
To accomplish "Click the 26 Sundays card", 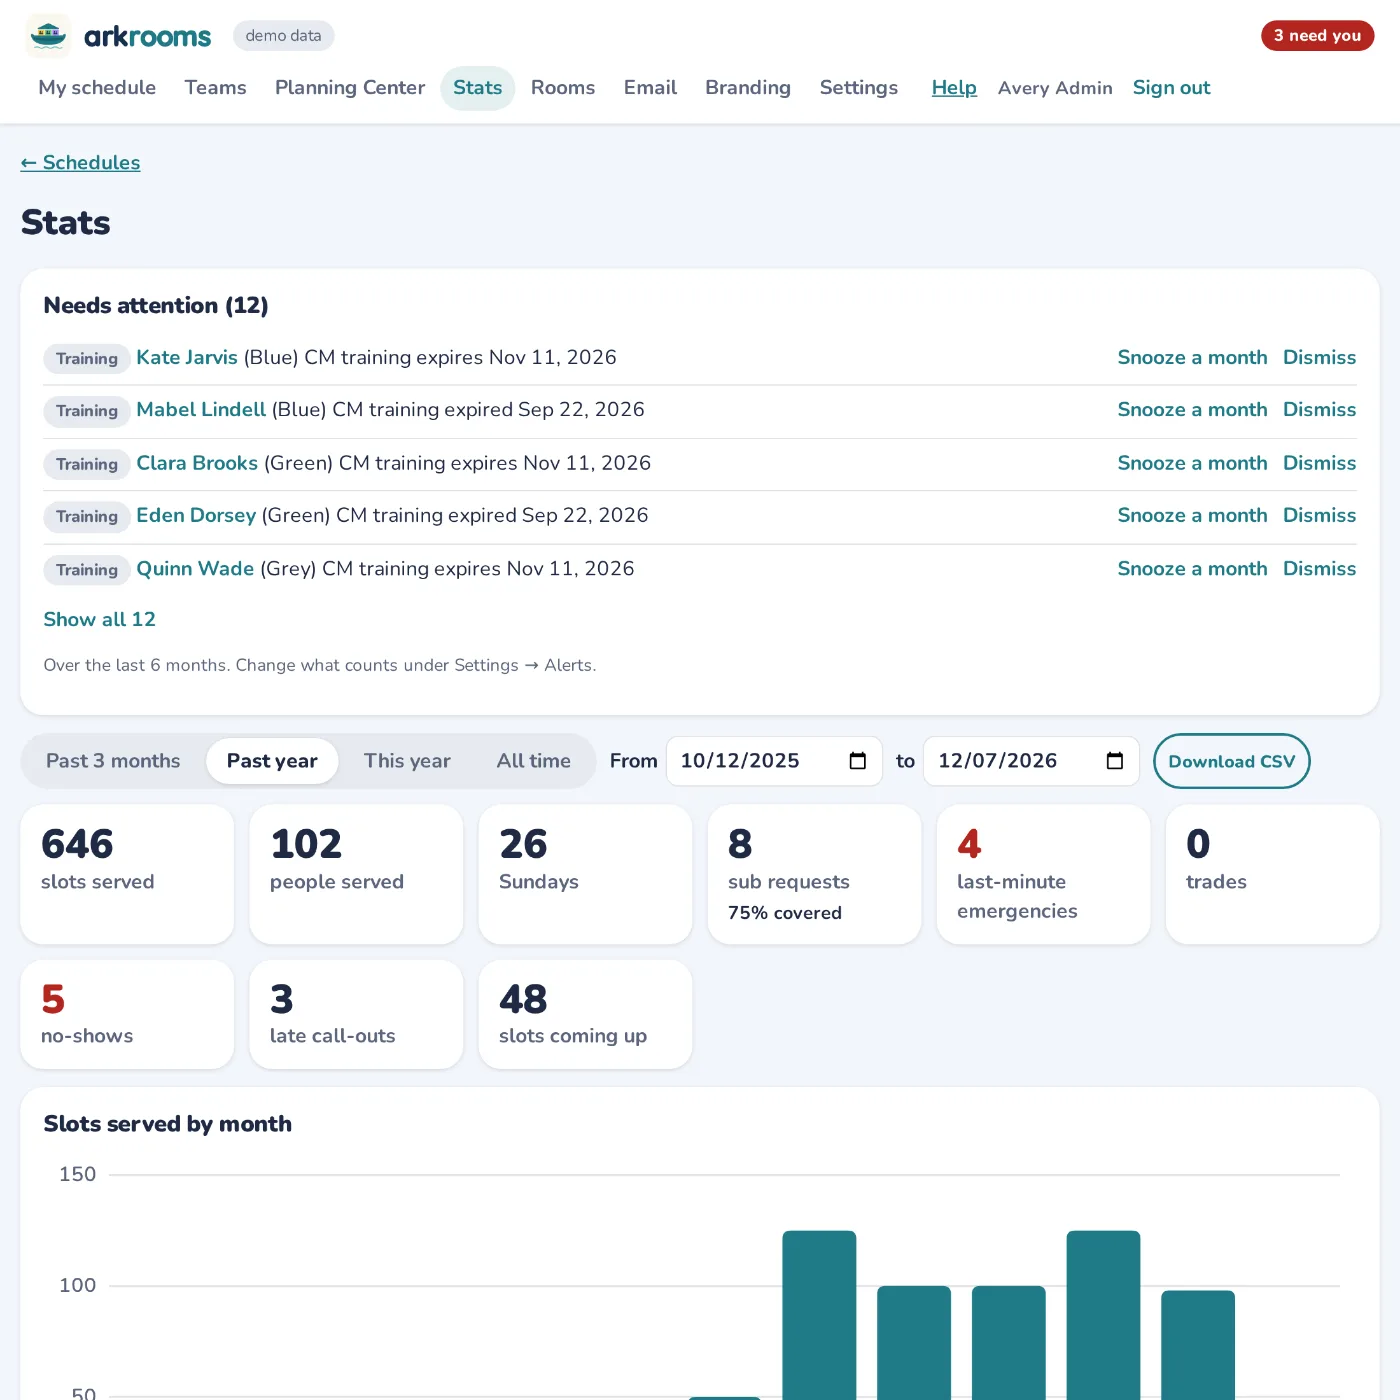I will point(585,874).
